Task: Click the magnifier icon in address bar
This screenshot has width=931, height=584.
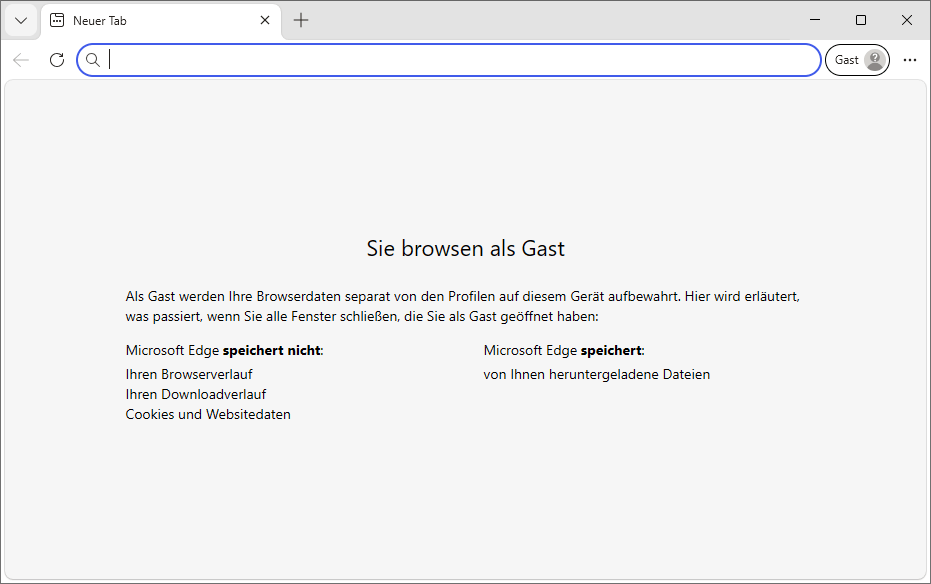Action: point(93,60)
